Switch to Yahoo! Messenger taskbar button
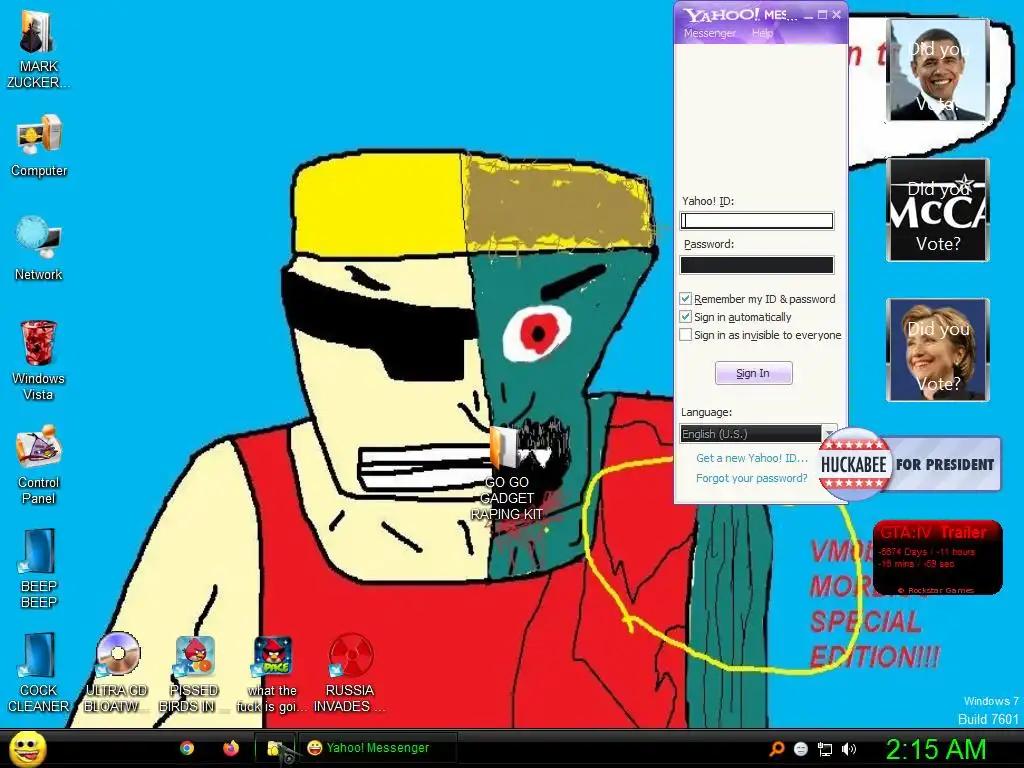 [377, 748]
